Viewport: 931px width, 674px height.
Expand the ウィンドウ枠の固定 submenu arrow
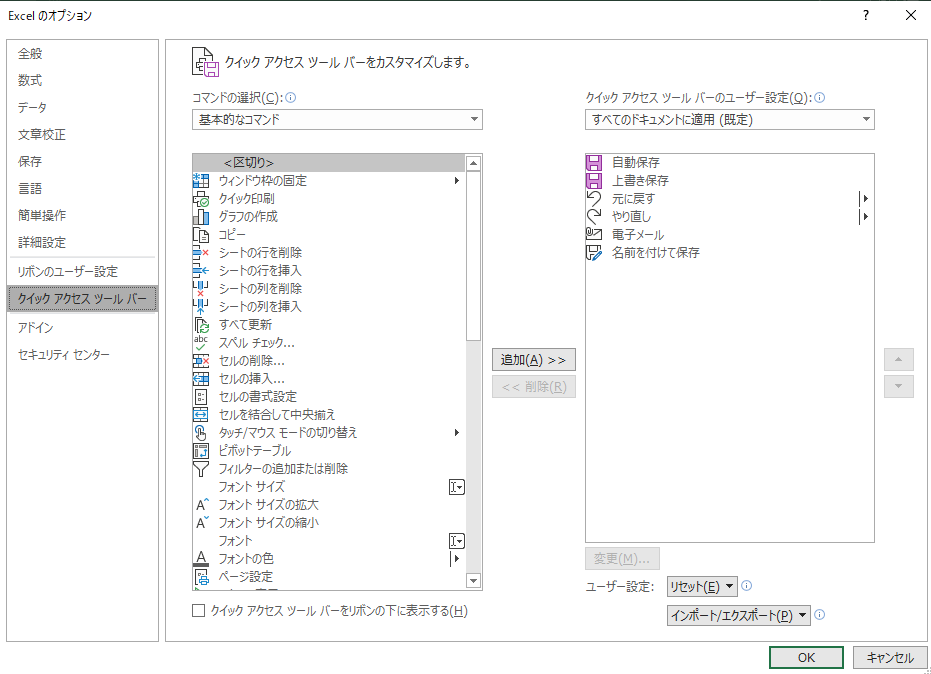click(x=457, y=181)
